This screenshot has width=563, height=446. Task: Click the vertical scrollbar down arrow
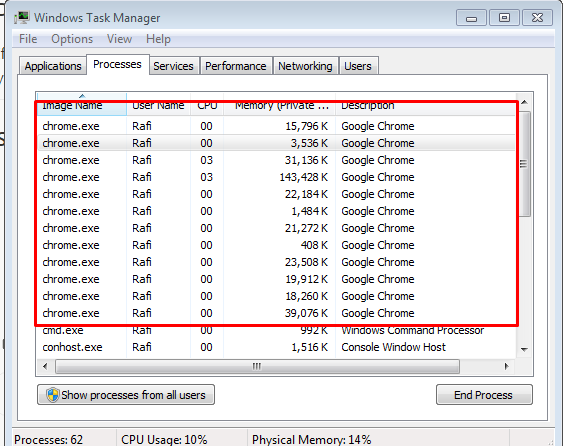[524, 349]
